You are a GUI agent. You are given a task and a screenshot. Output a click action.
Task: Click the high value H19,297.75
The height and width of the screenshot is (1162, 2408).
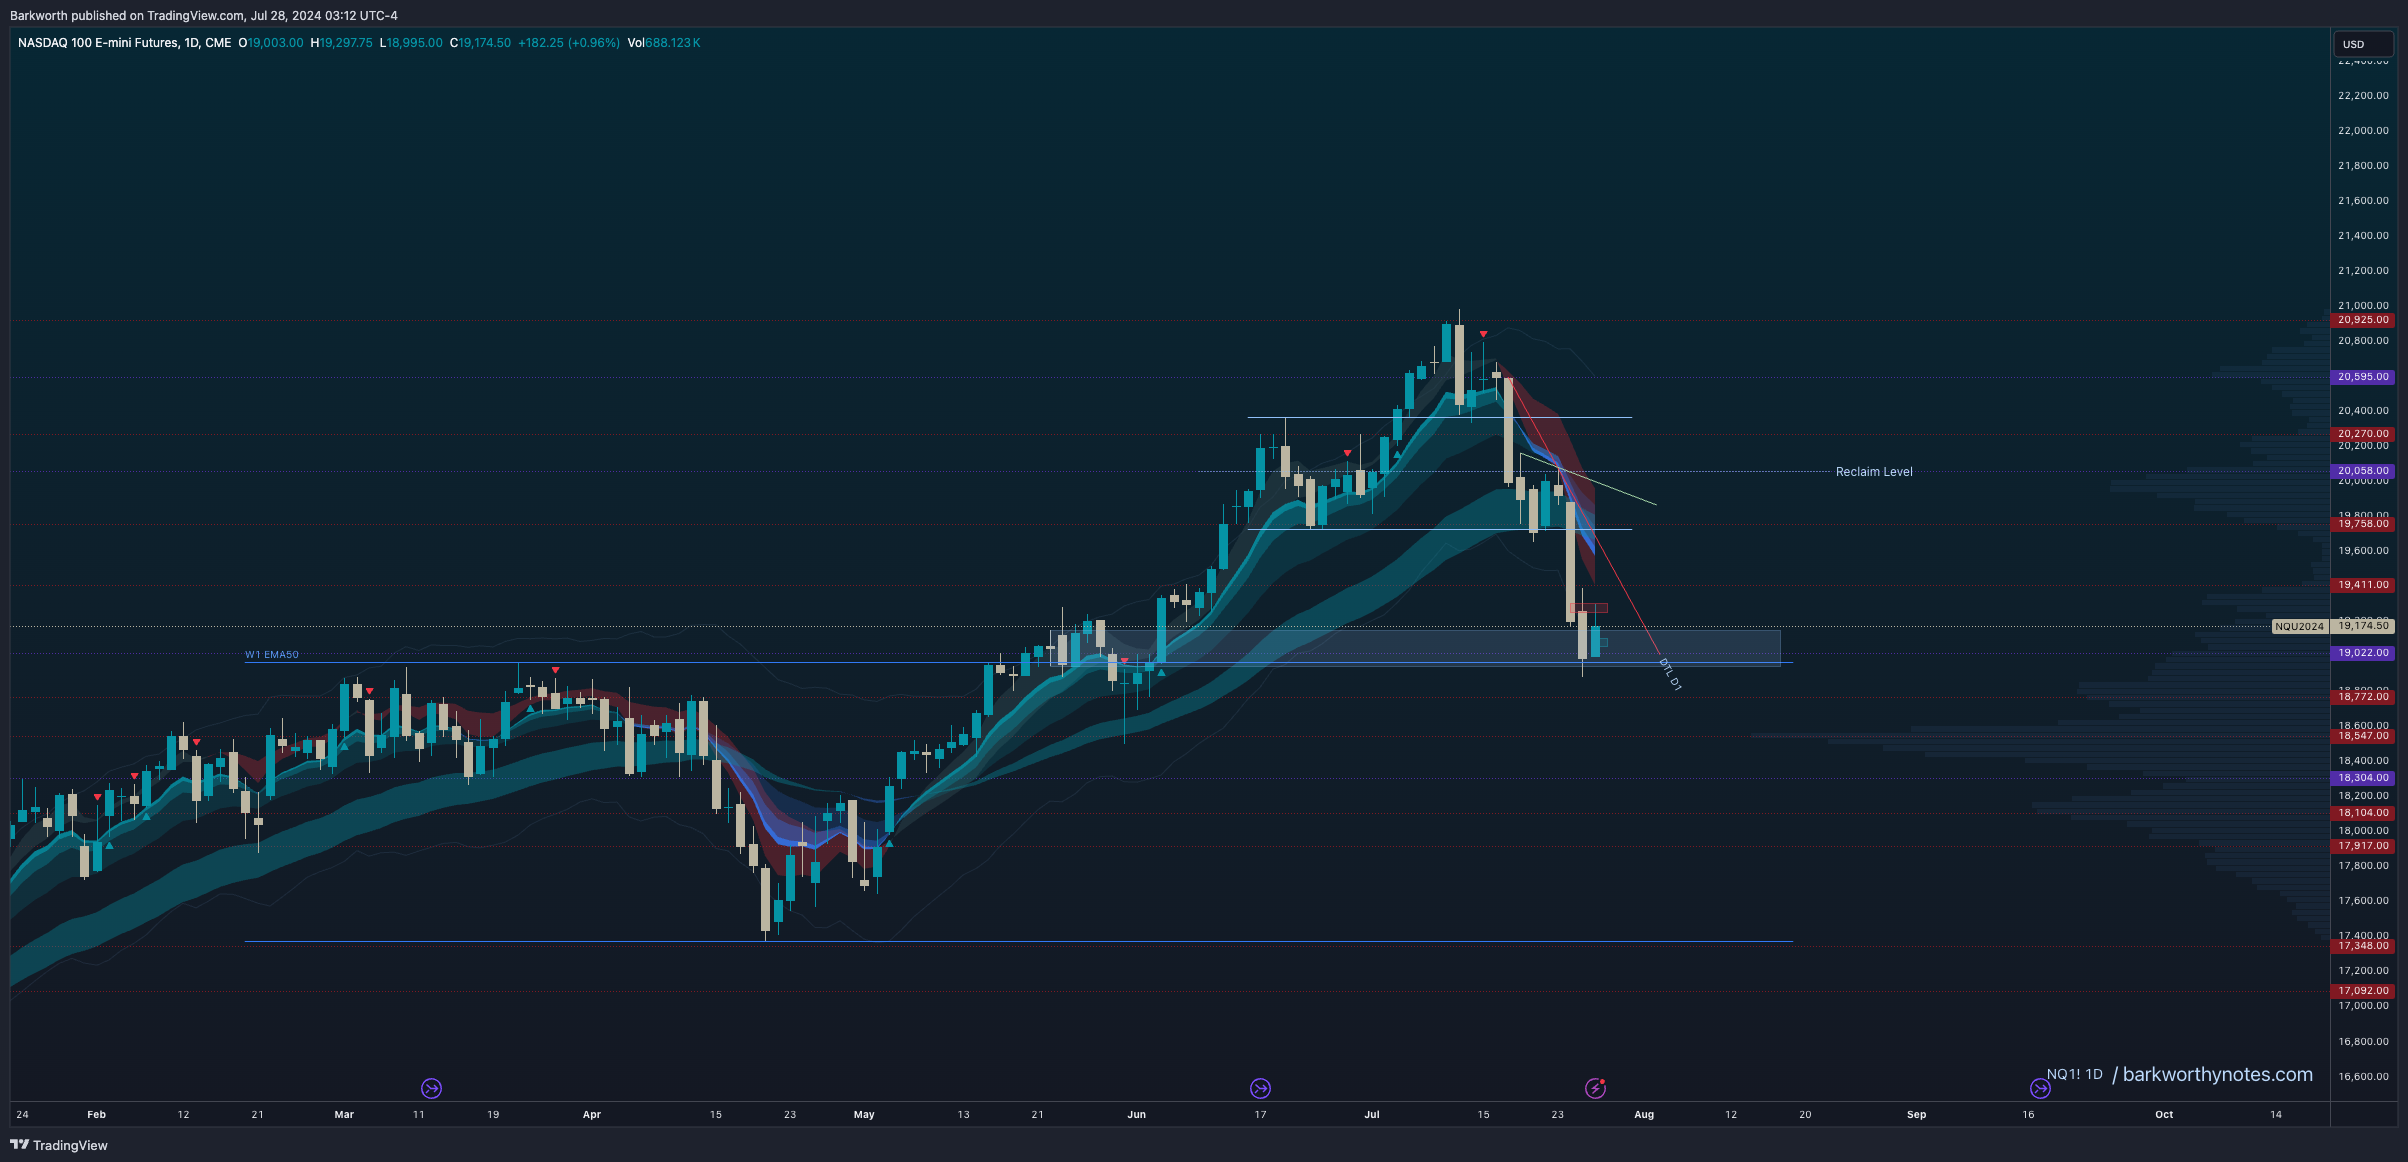click(x=342, y=43)
